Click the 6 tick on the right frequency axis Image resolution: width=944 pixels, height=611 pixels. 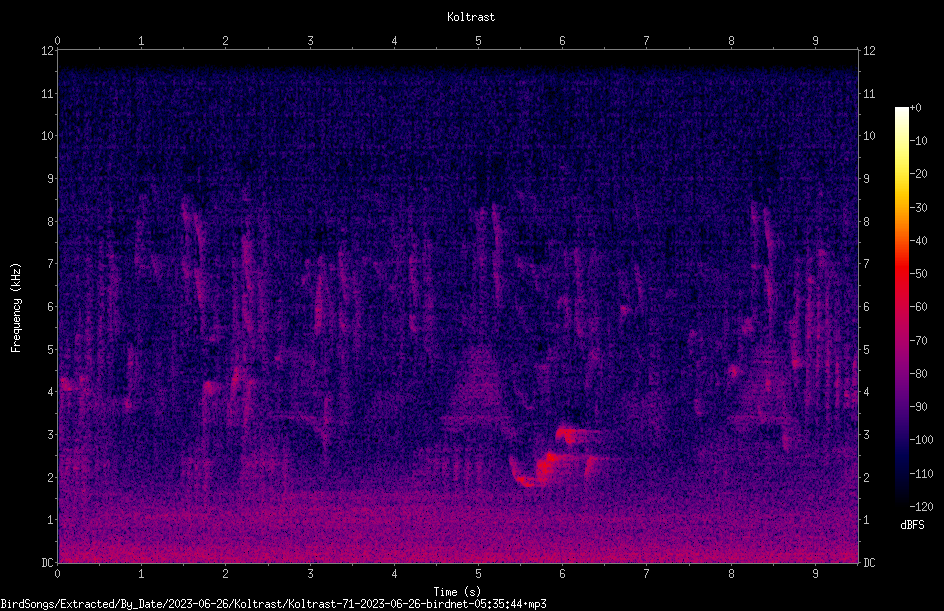866,306
